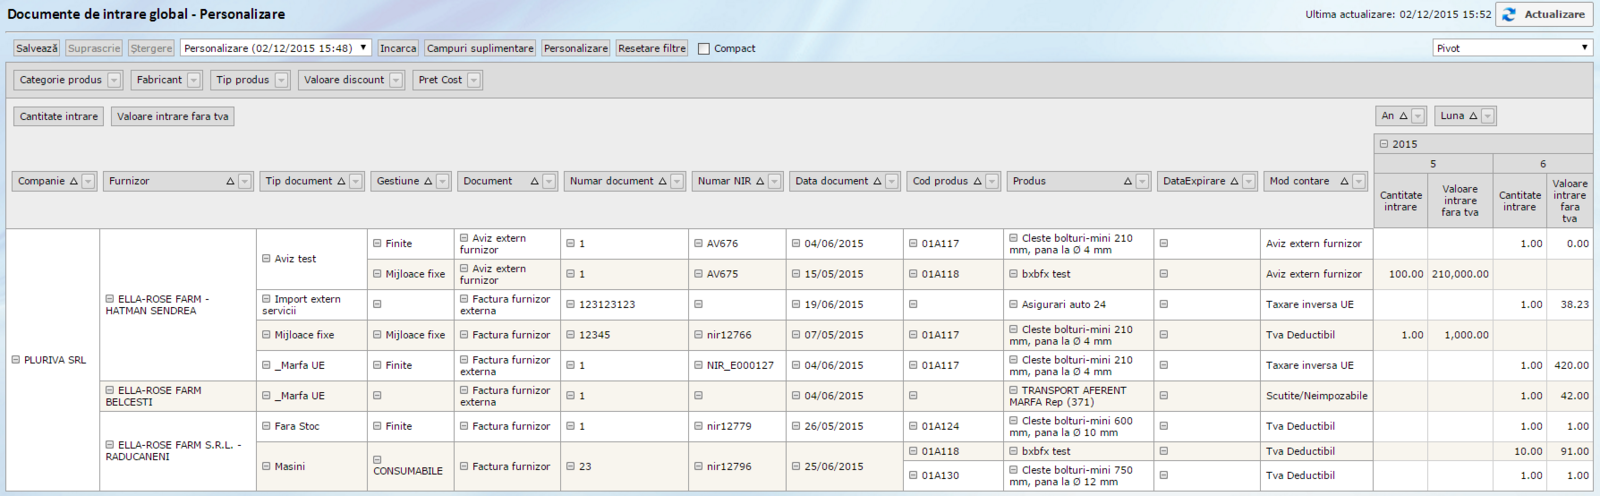Click Resetare filtre button
Viewport: 1600px width, 496px height.
tap(652, 48)
